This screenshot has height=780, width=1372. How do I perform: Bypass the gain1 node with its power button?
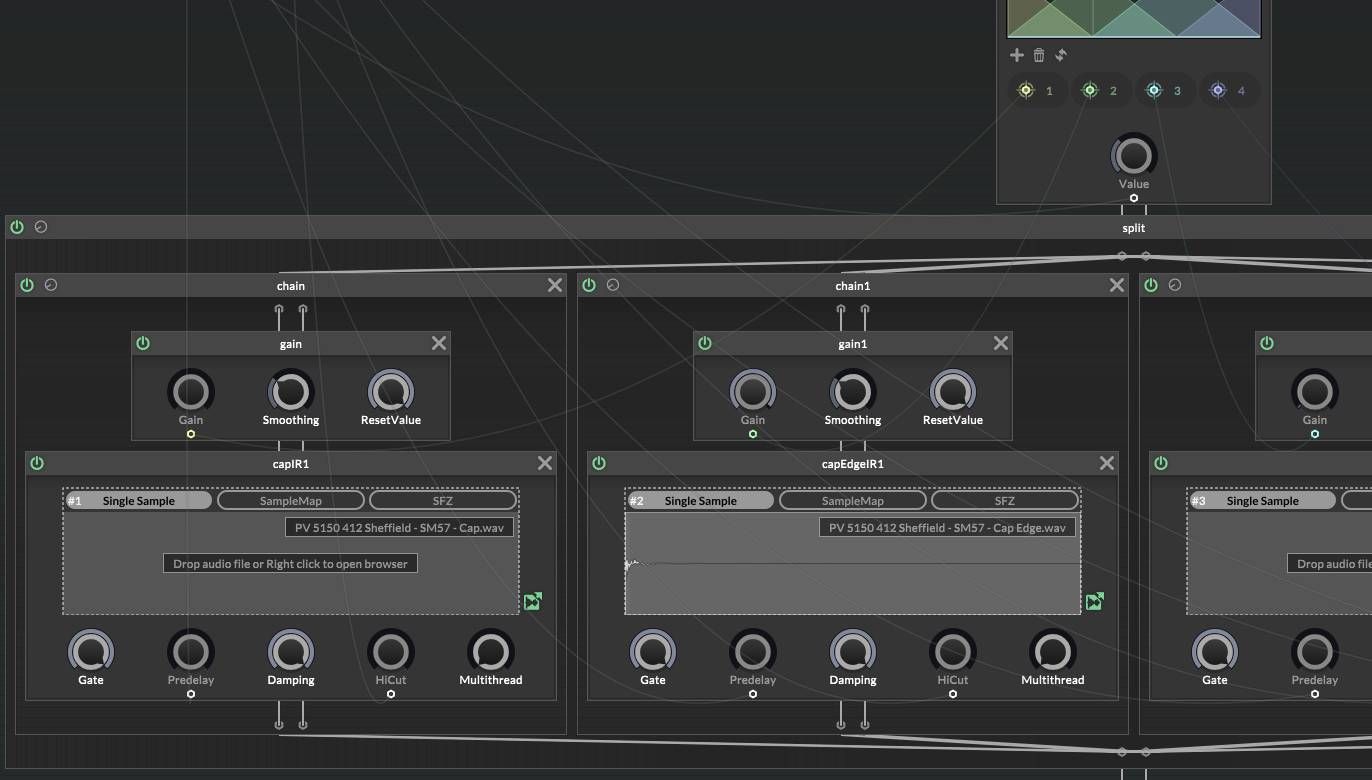705,343
